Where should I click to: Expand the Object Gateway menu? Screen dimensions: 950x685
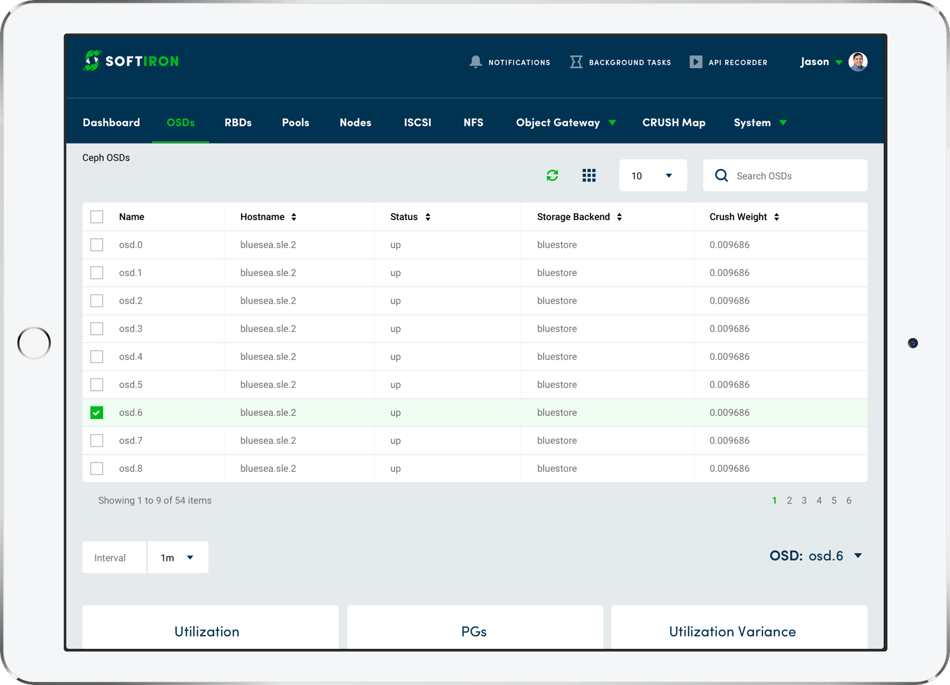tap(566, 123)
